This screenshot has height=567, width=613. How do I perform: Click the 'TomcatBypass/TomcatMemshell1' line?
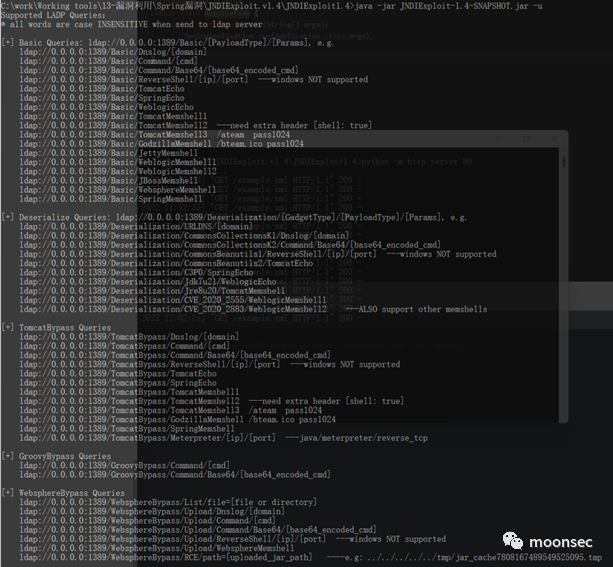129,392
